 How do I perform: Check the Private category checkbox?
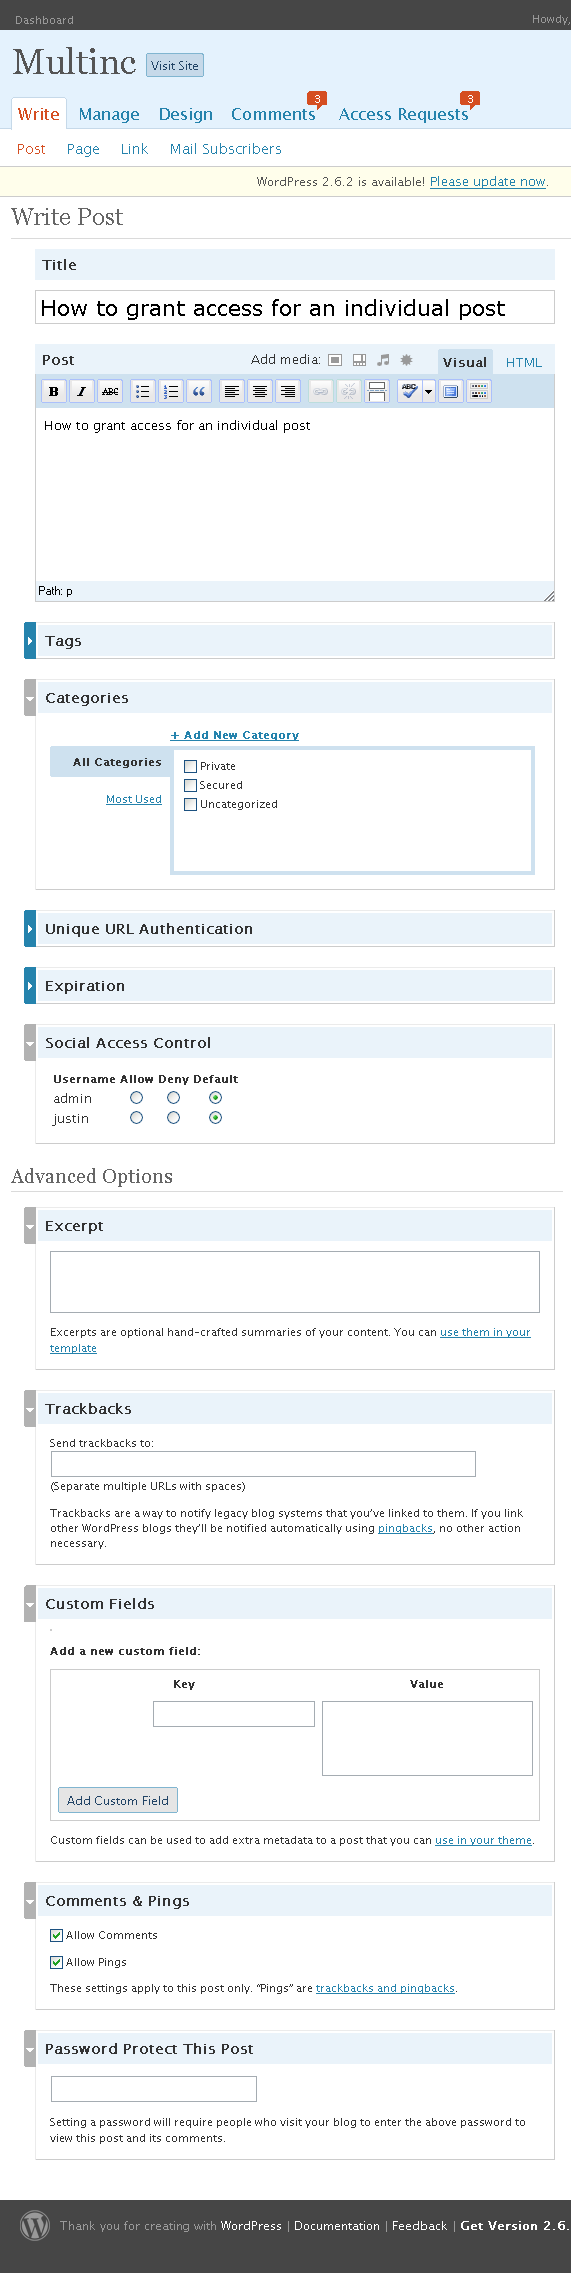click(x=190, y=766)
